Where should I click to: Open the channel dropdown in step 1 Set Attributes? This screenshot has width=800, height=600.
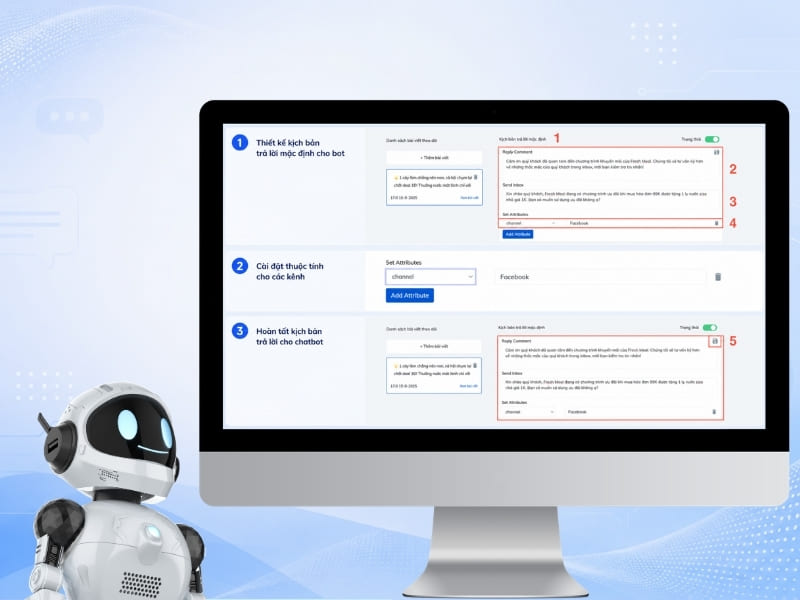point(529,223)
